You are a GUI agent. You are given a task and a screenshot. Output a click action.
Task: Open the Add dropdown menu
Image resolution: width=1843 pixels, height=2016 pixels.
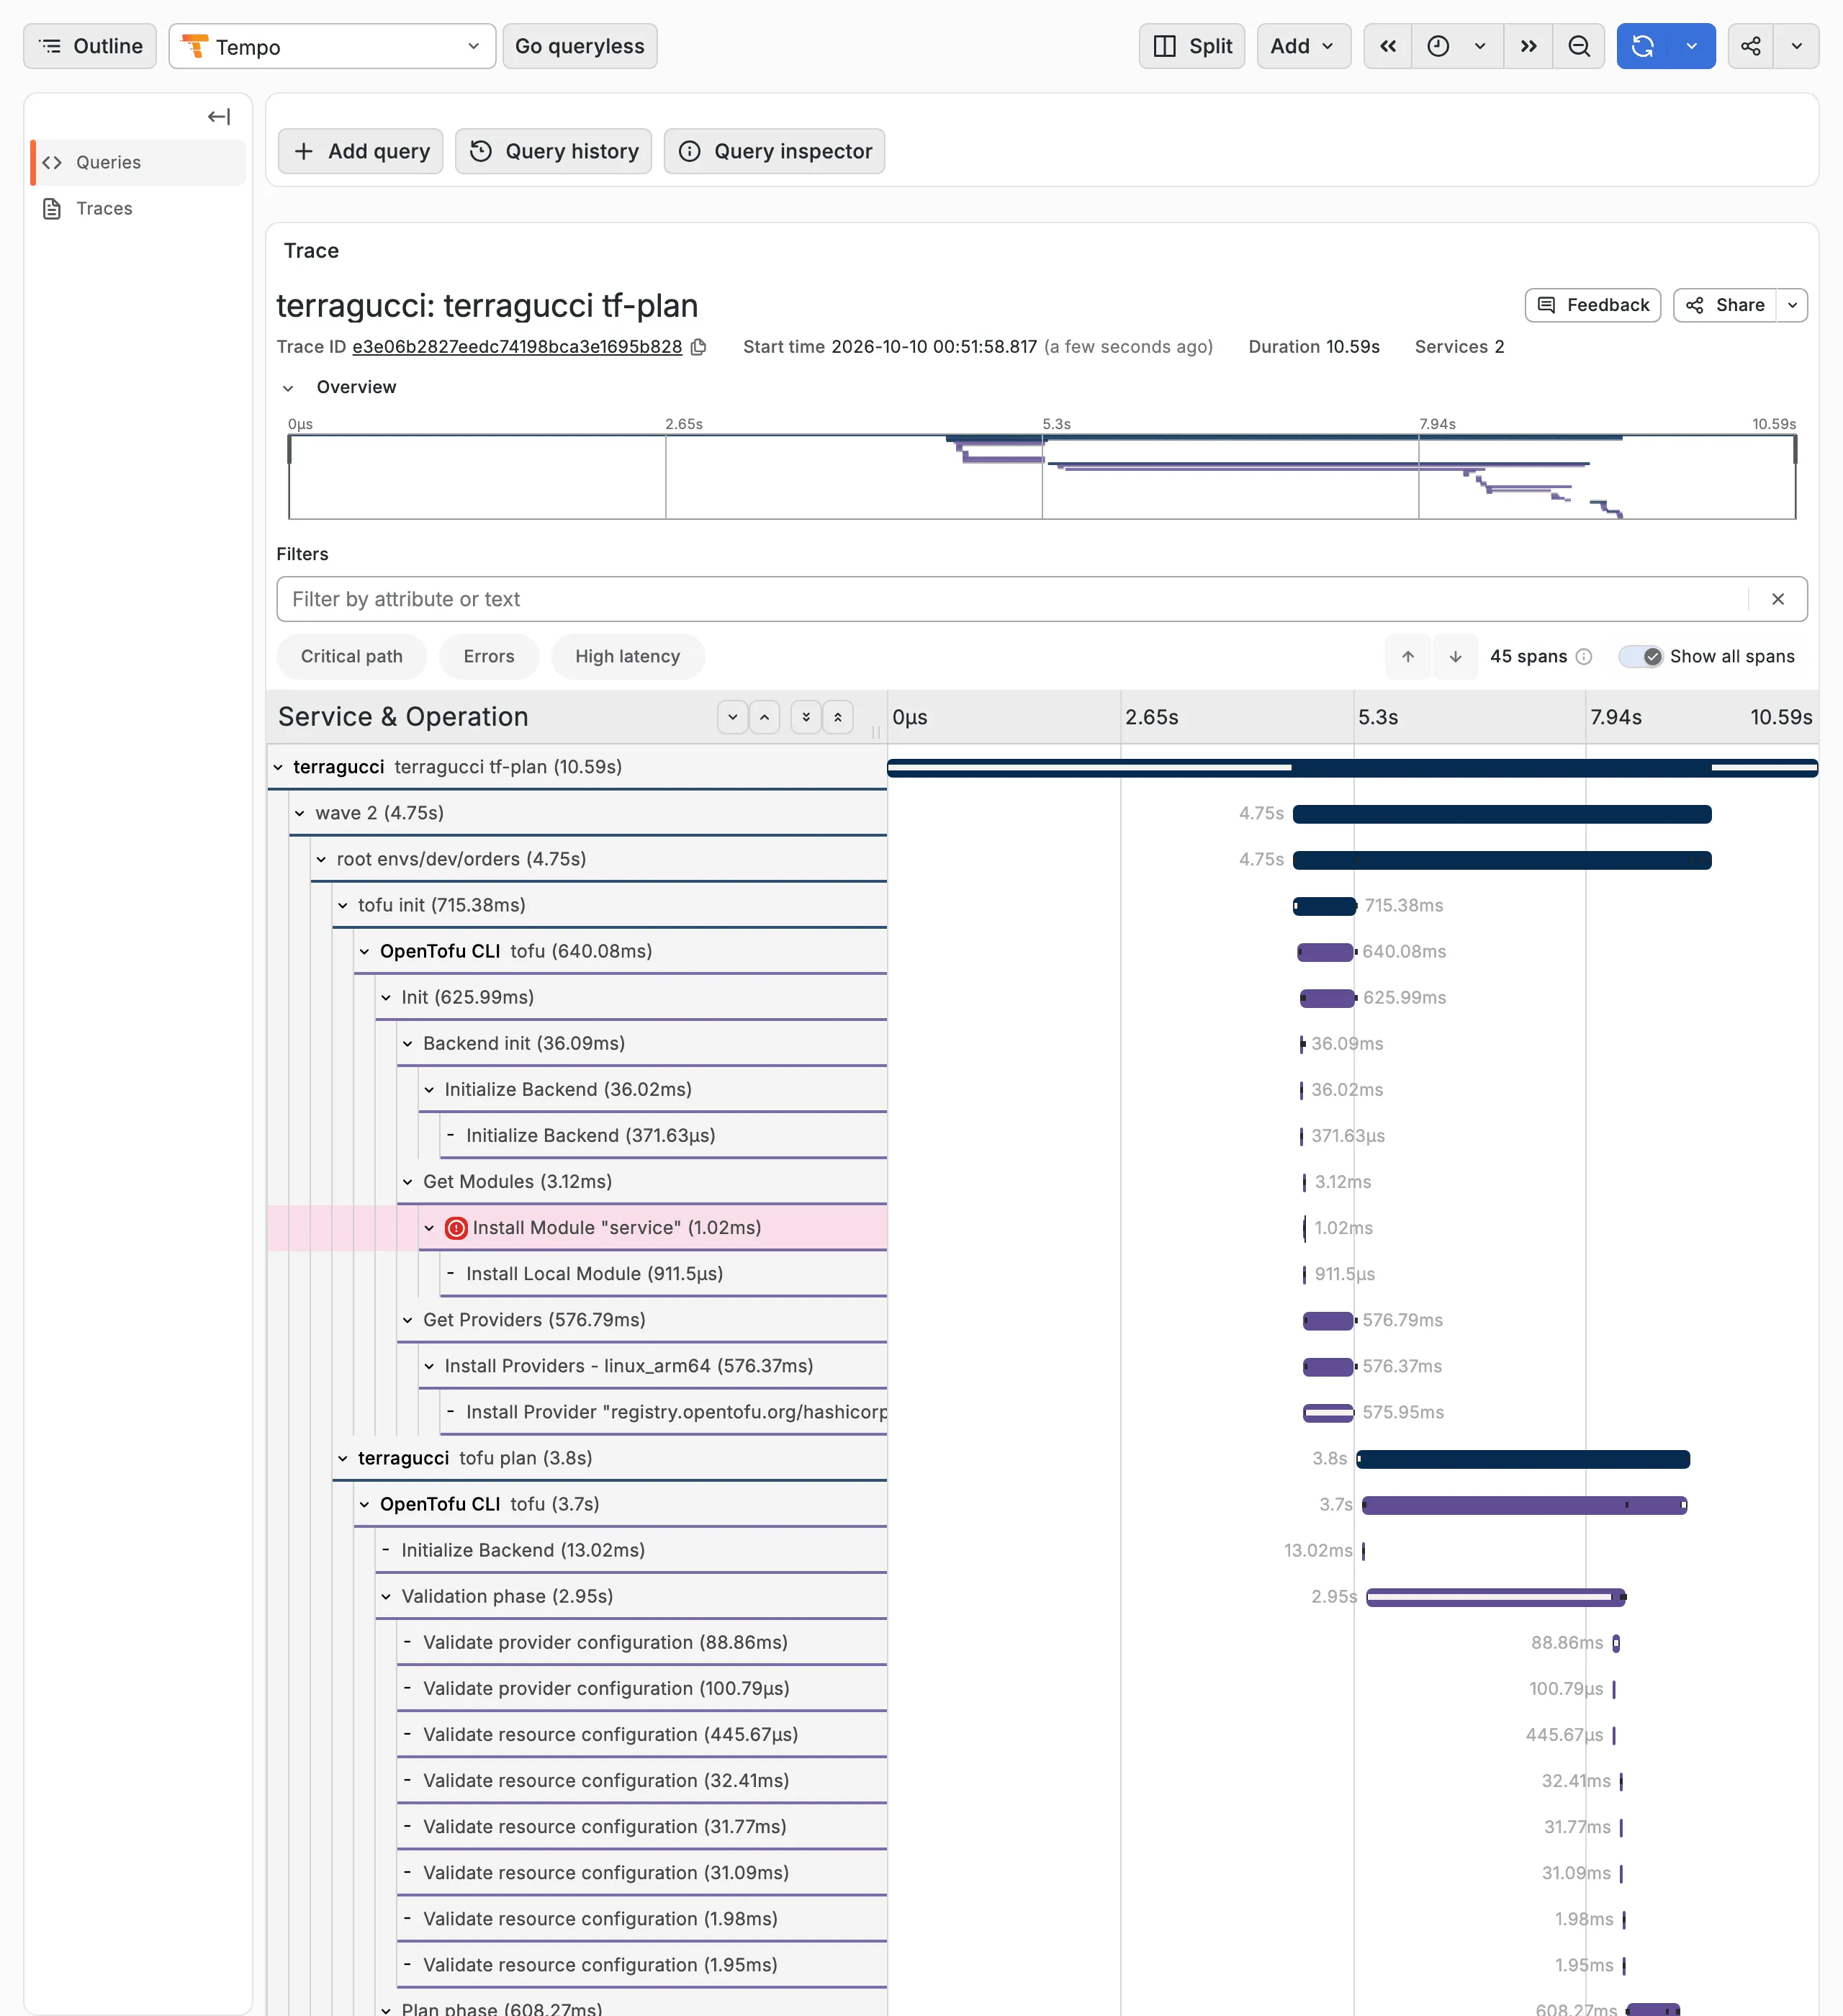[1303, 46]
